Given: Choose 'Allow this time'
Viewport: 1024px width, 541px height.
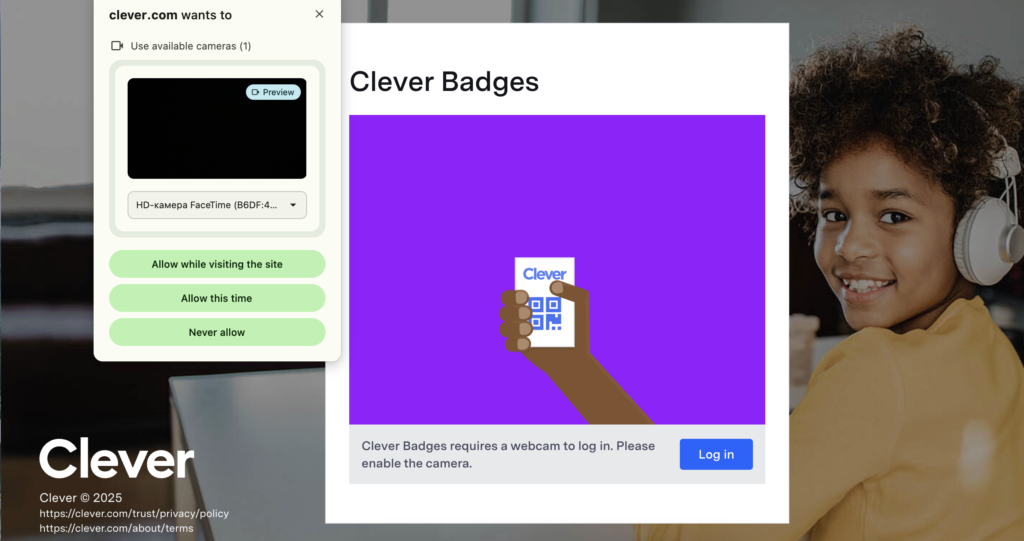Looking at the screenshot, I should point(217,298).
